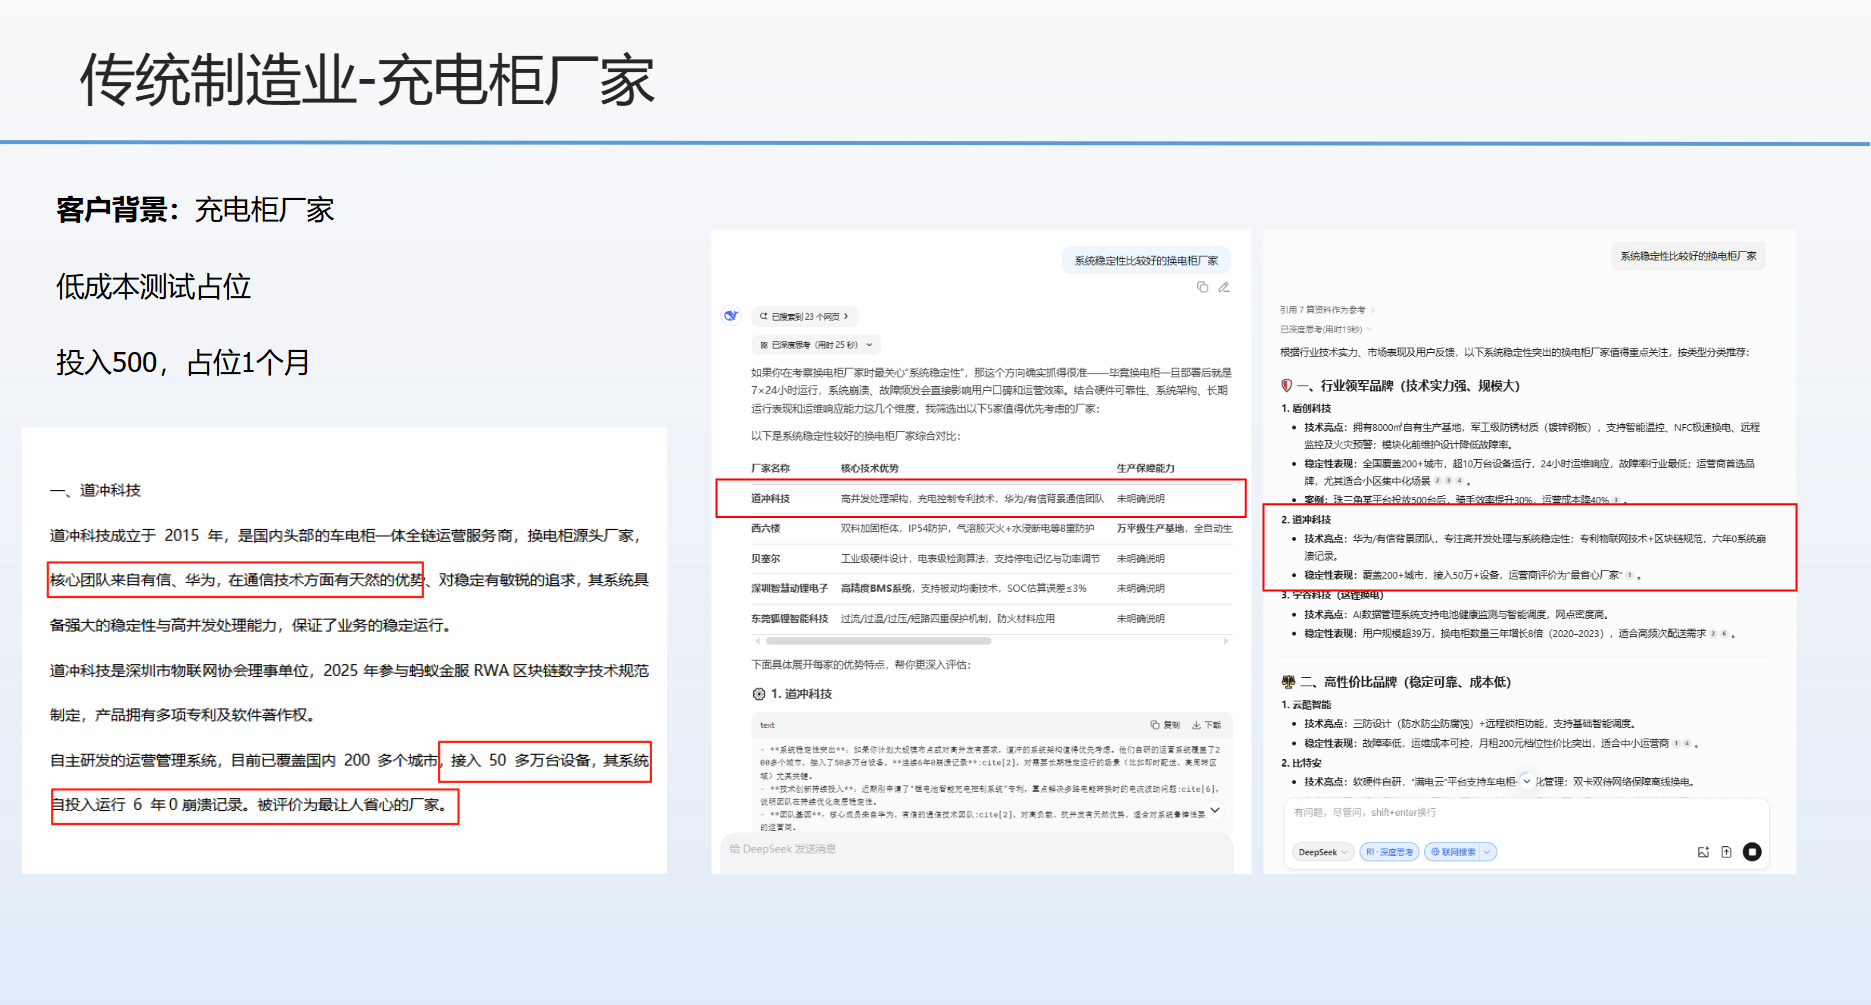Click the 2. 道冲科技 heading in the right panel
This screenshot has height=1005, width=1871.
(1306, 519)
